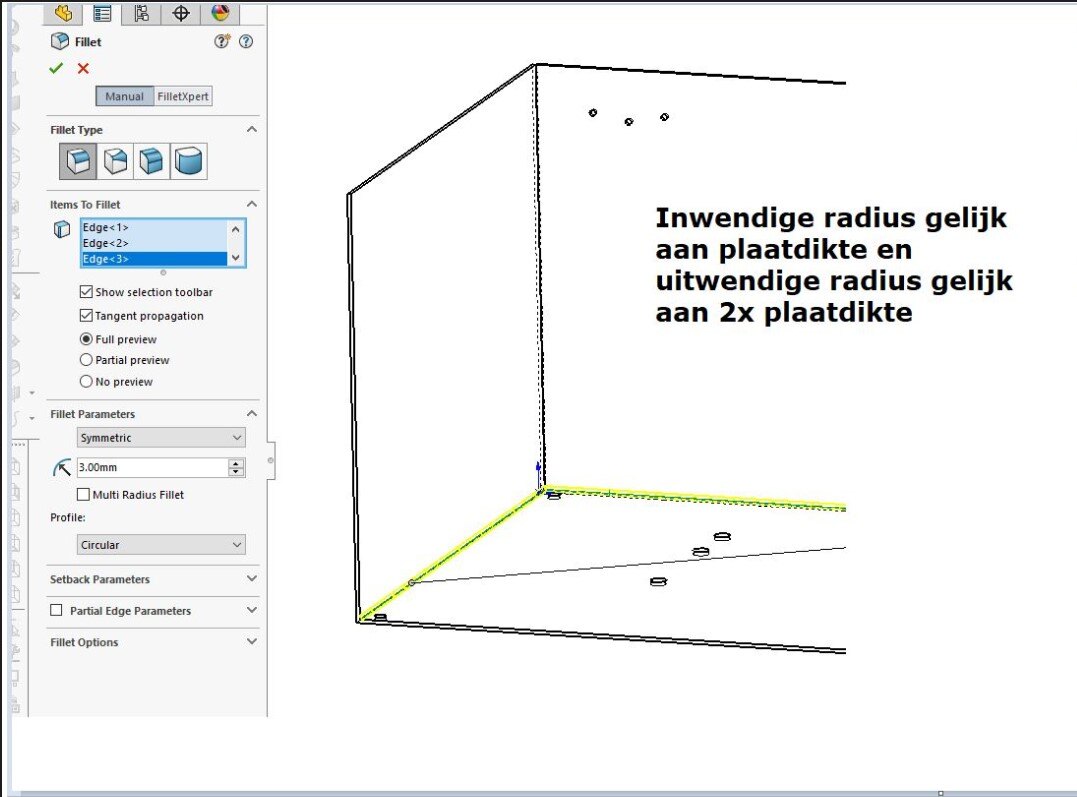Screen dimensions: 1077x797
Task: Select the Partial preview radio option
Action: coord(86,360)
